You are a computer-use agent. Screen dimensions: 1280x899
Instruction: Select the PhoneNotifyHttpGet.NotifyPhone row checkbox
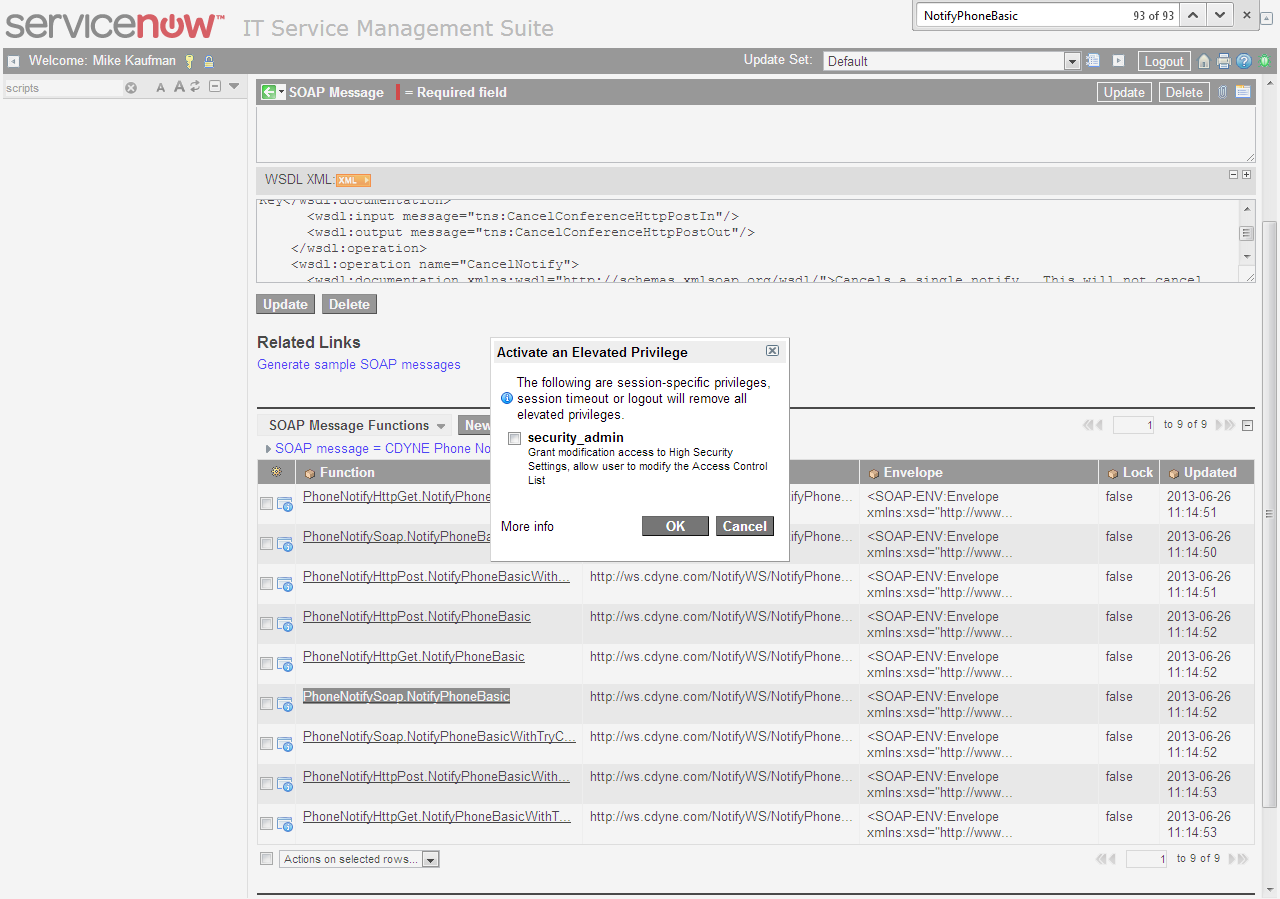[265, 503]
